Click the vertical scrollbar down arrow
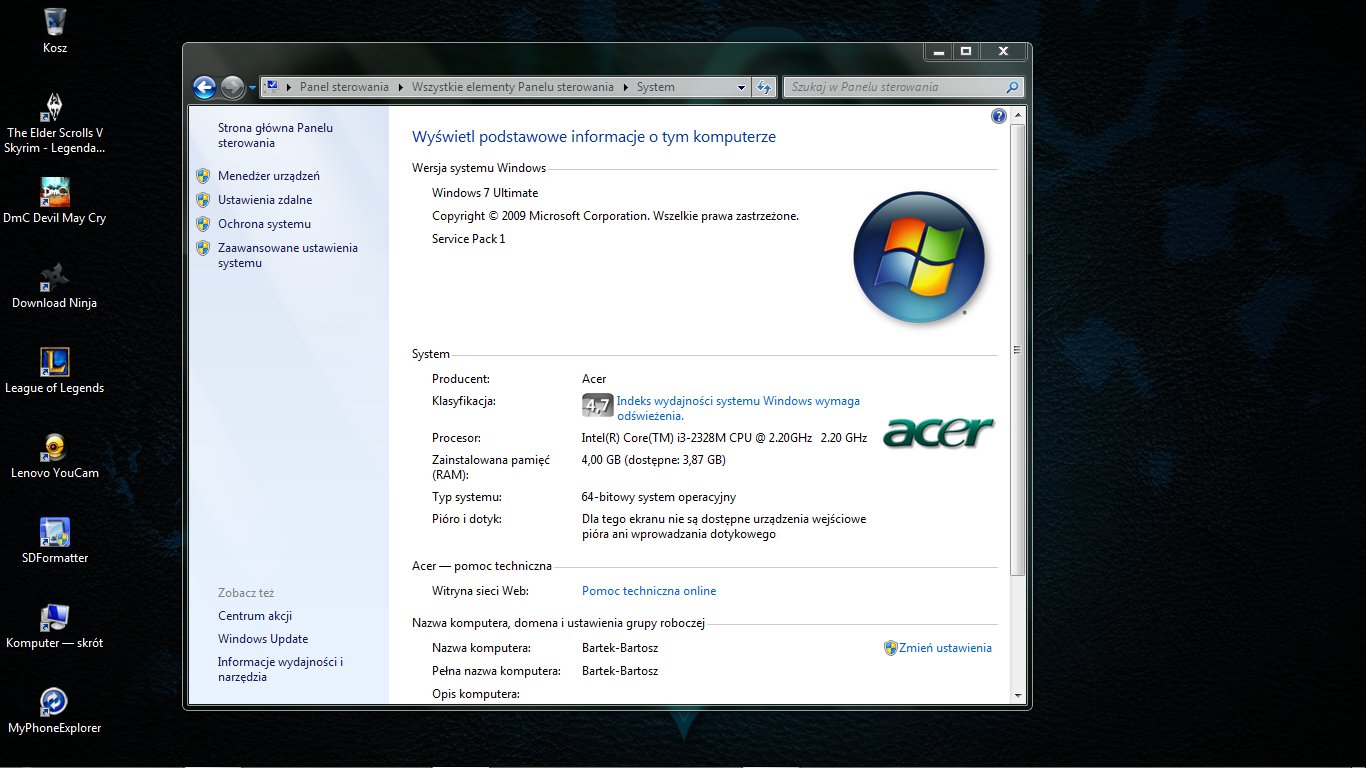 click(1017, 695)
